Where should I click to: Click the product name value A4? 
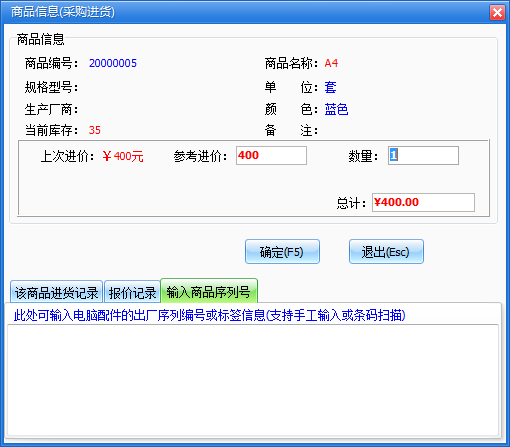(331, 63)
